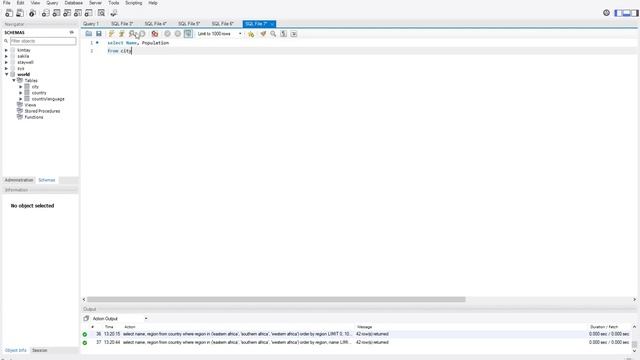
Task: Click the create new stored procedure icon
Action: pyautogui.click(x=78, y=13)
